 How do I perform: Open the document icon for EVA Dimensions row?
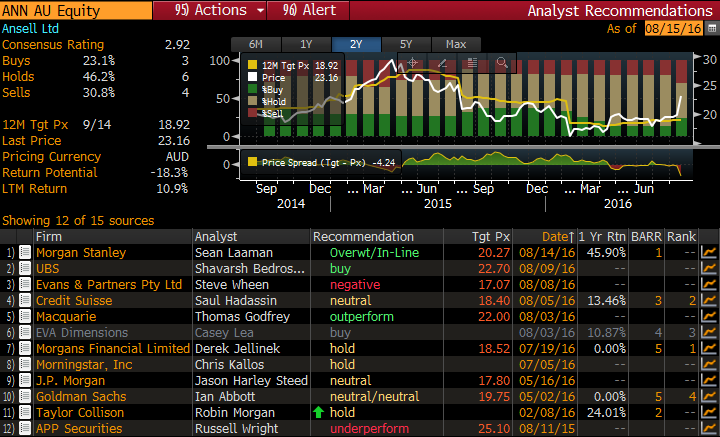coord(25,332)
